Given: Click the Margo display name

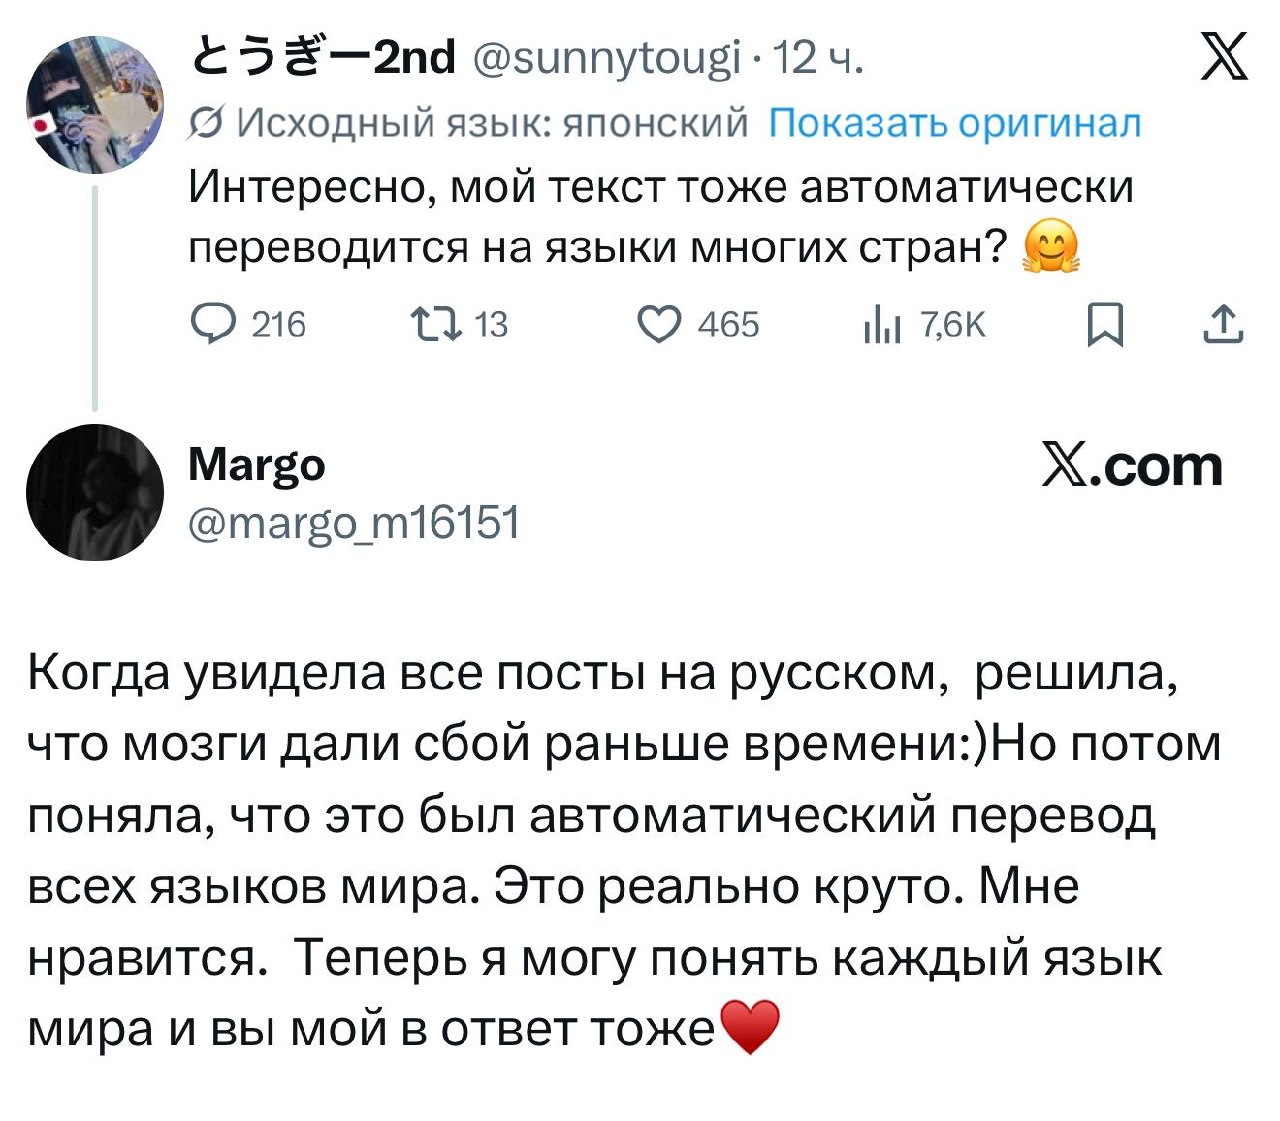Looking at the screenshot, I should 257,465.
